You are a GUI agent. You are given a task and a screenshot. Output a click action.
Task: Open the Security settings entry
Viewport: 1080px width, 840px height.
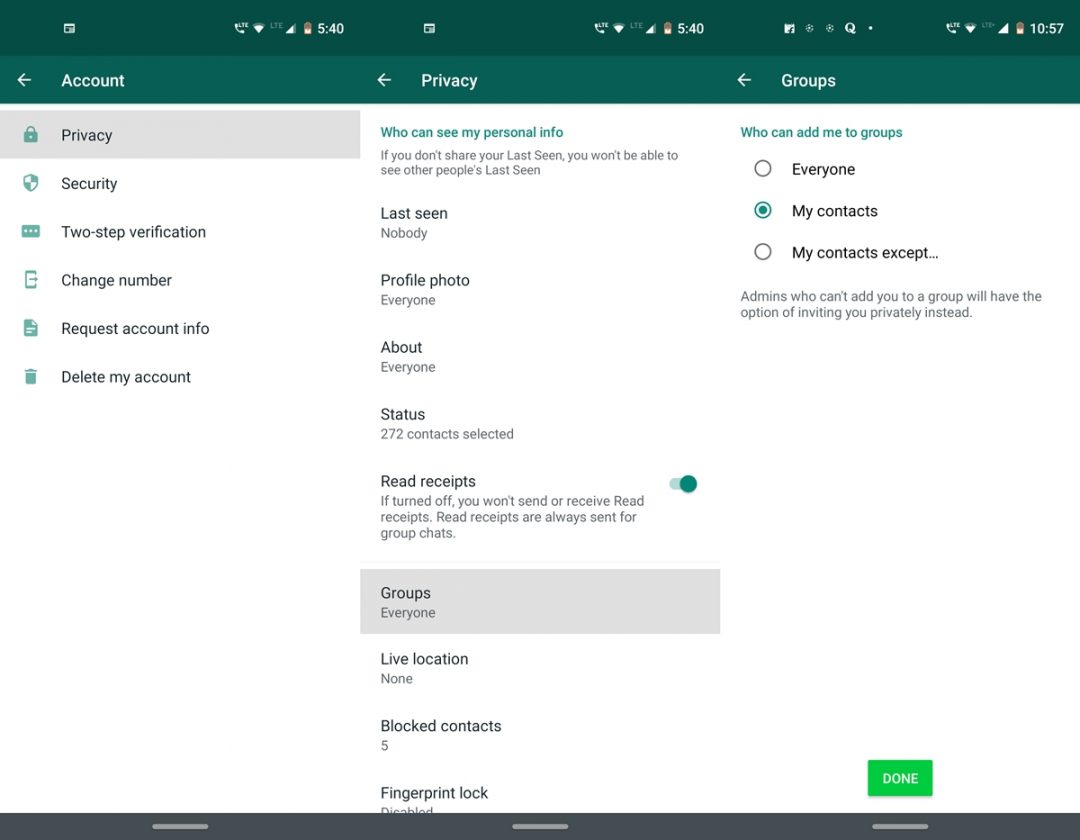coord(180,183)
